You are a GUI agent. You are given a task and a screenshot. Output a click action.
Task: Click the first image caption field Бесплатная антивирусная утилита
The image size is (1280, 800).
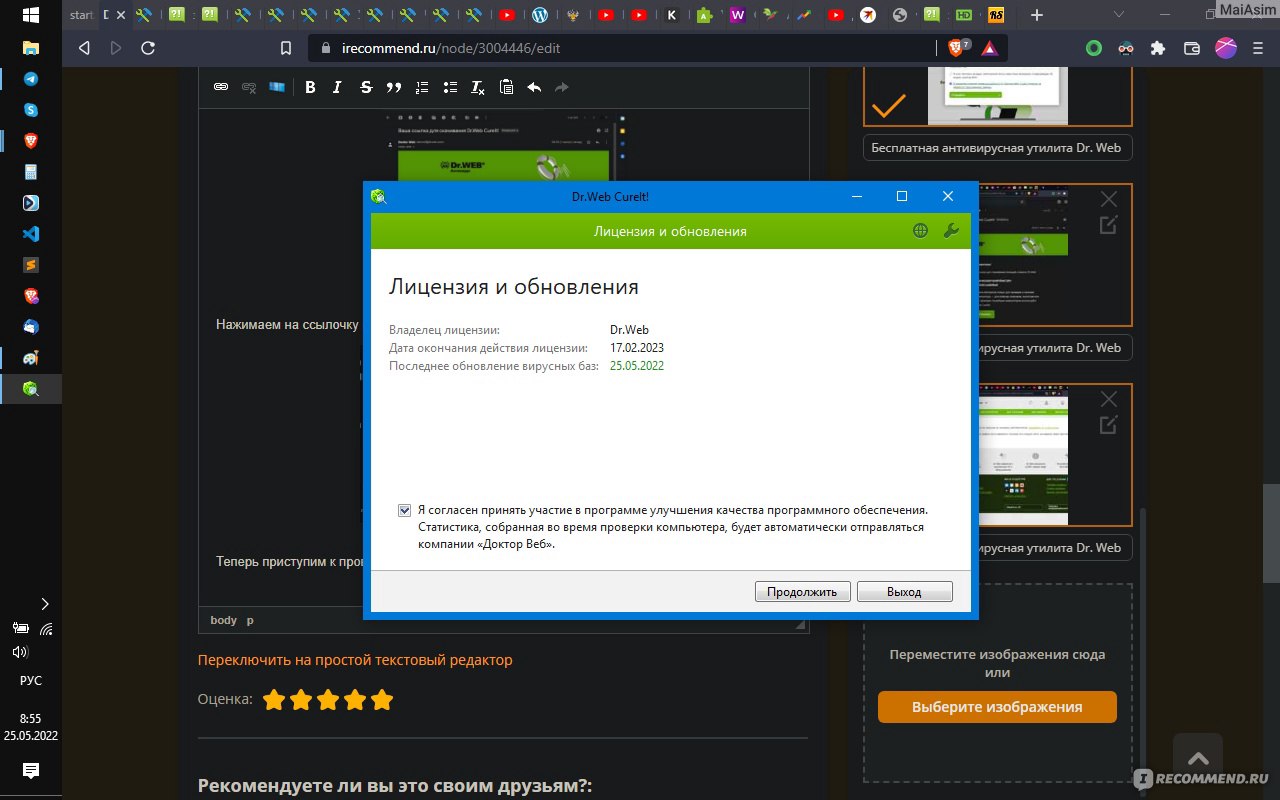[997, 148]
